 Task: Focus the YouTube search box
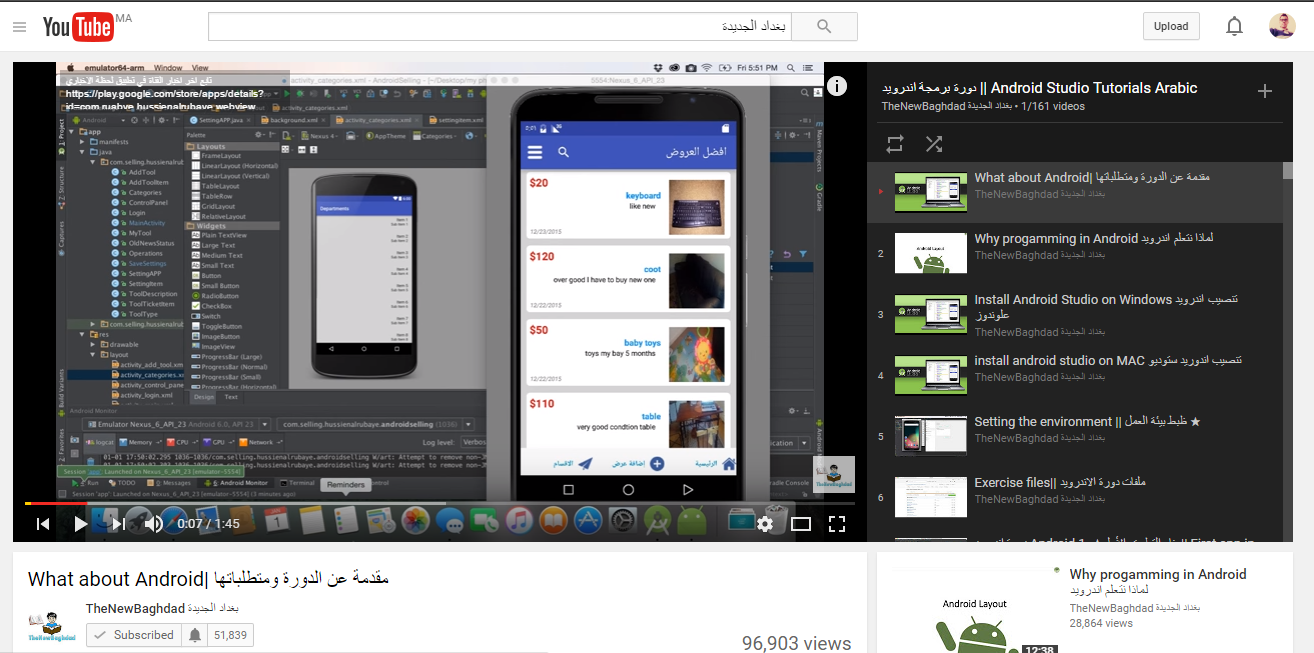tap(500, 27)
